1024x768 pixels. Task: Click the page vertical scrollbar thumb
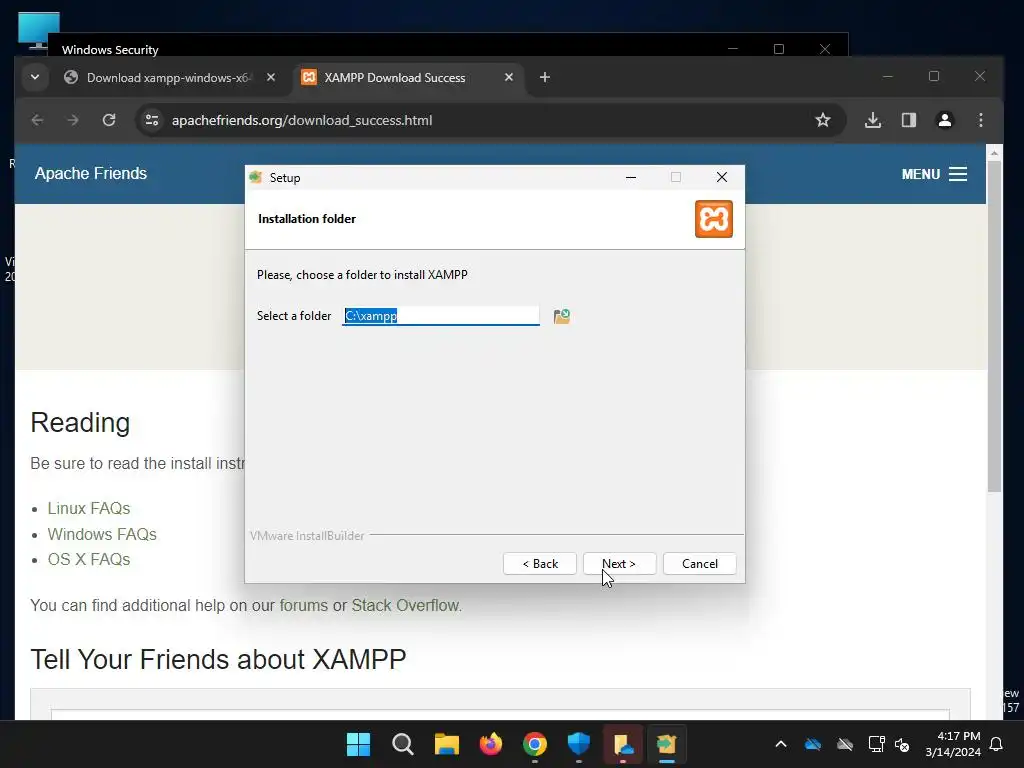[x=994, y=327]
